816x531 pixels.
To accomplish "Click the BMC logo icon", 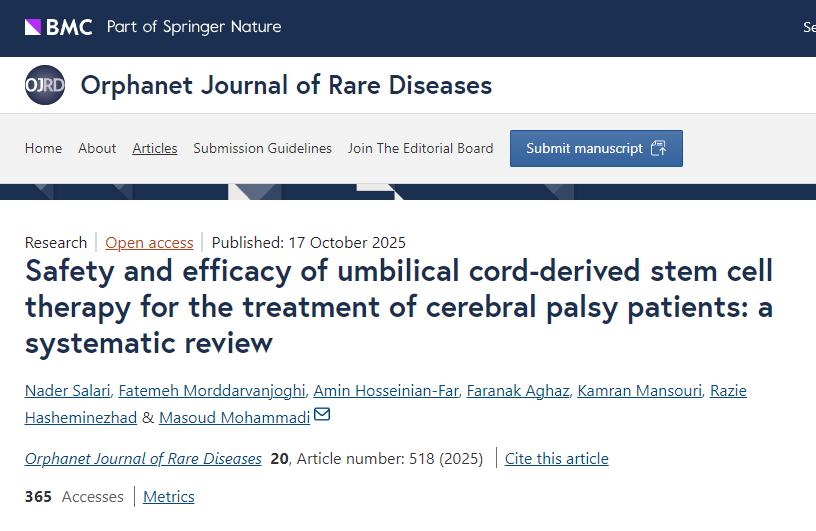I will click(x=33, y=27).
